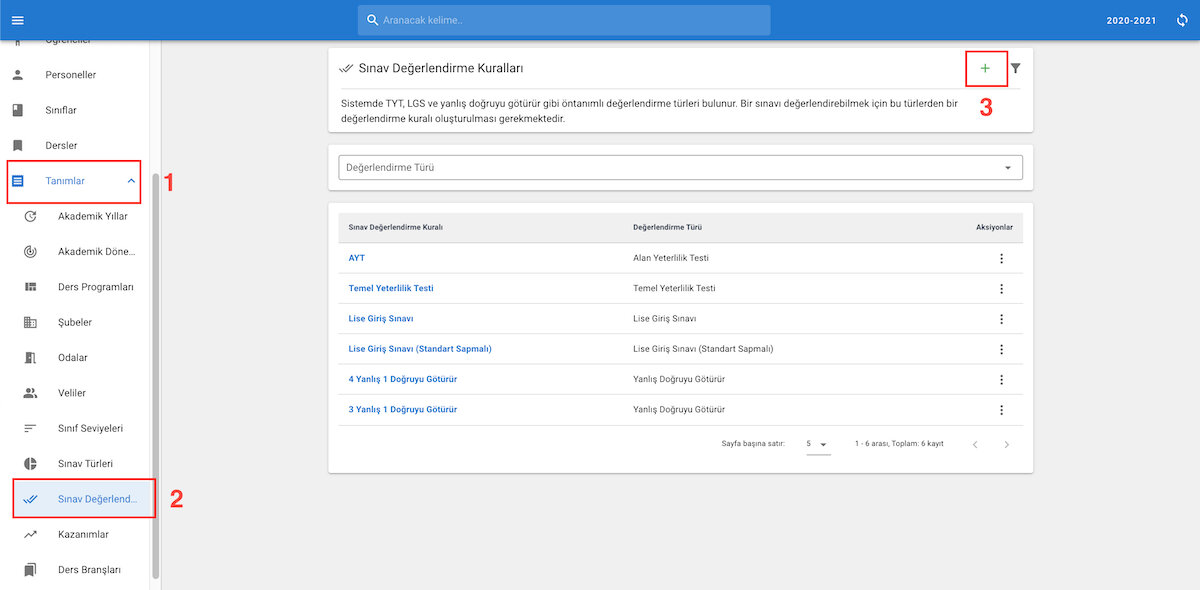Click the Odalar door icon
Viewport: 1200px width, 590px height.
[31, 358]
